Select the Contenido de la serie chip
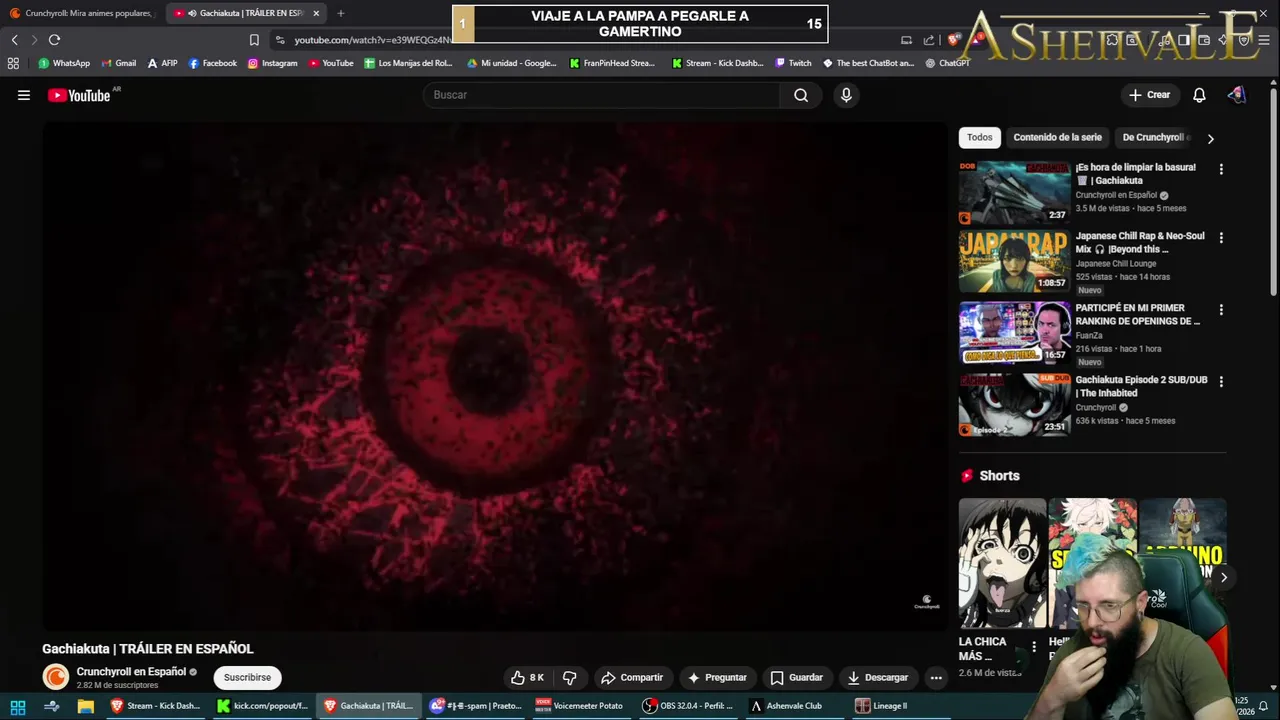1280x720 pixels. coord(1057,138)
